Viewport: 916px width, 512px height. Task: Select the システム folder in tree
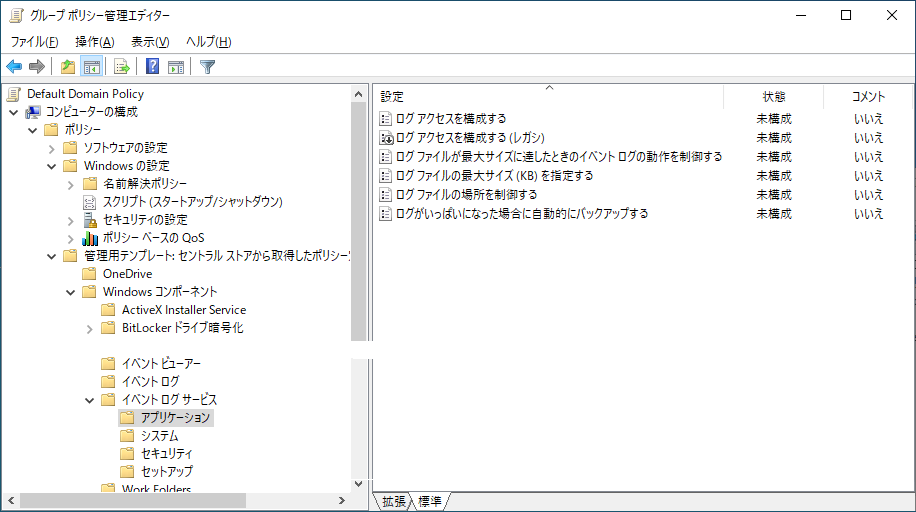point(159,436)
